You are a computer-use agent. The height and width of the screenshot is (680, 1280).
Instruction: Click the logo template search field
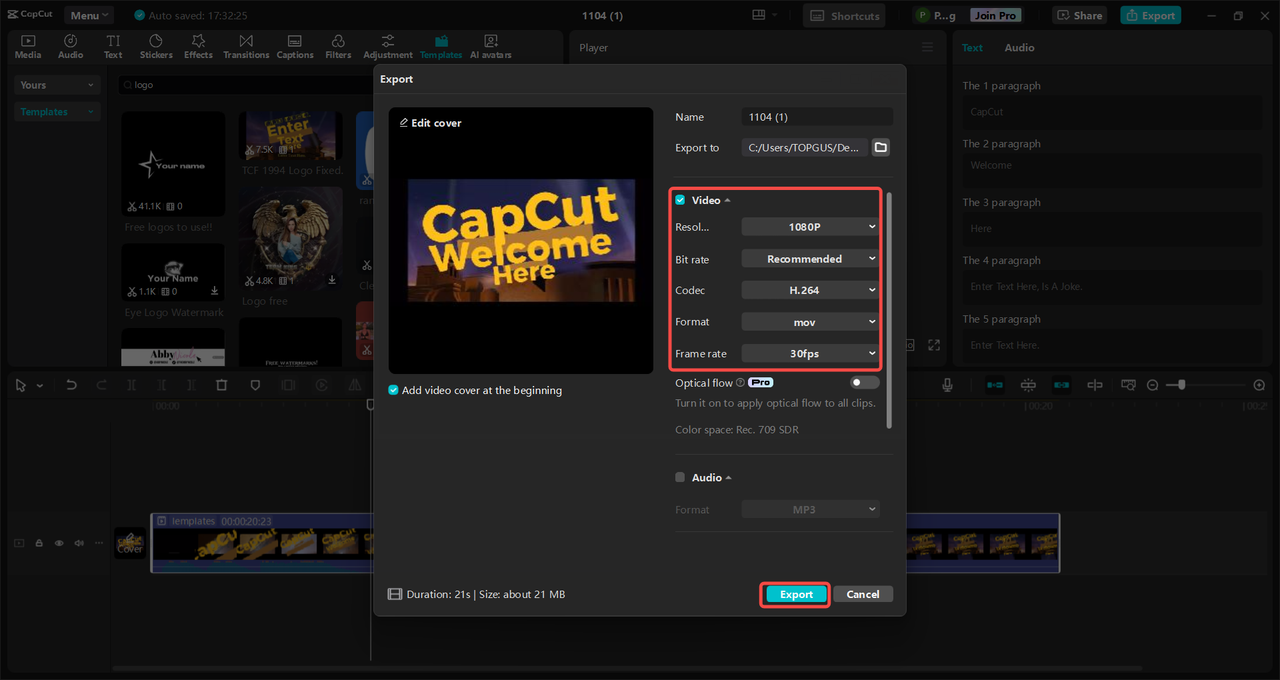pyautogui.click(x=245, y=85)
